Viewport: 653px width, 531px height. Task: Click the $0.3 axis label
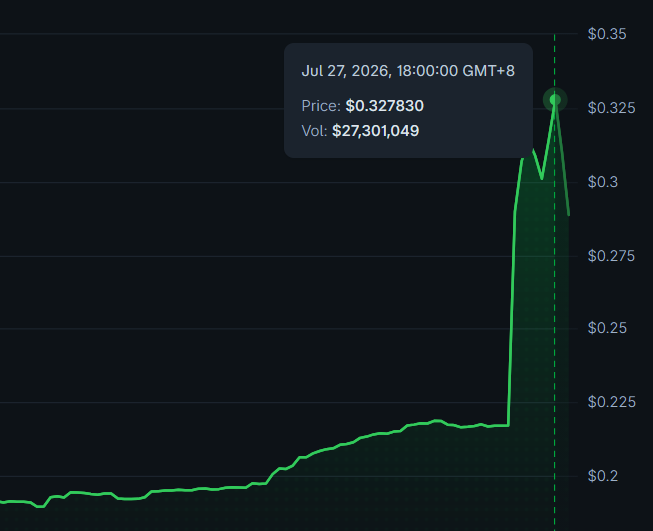coord(603,182)
